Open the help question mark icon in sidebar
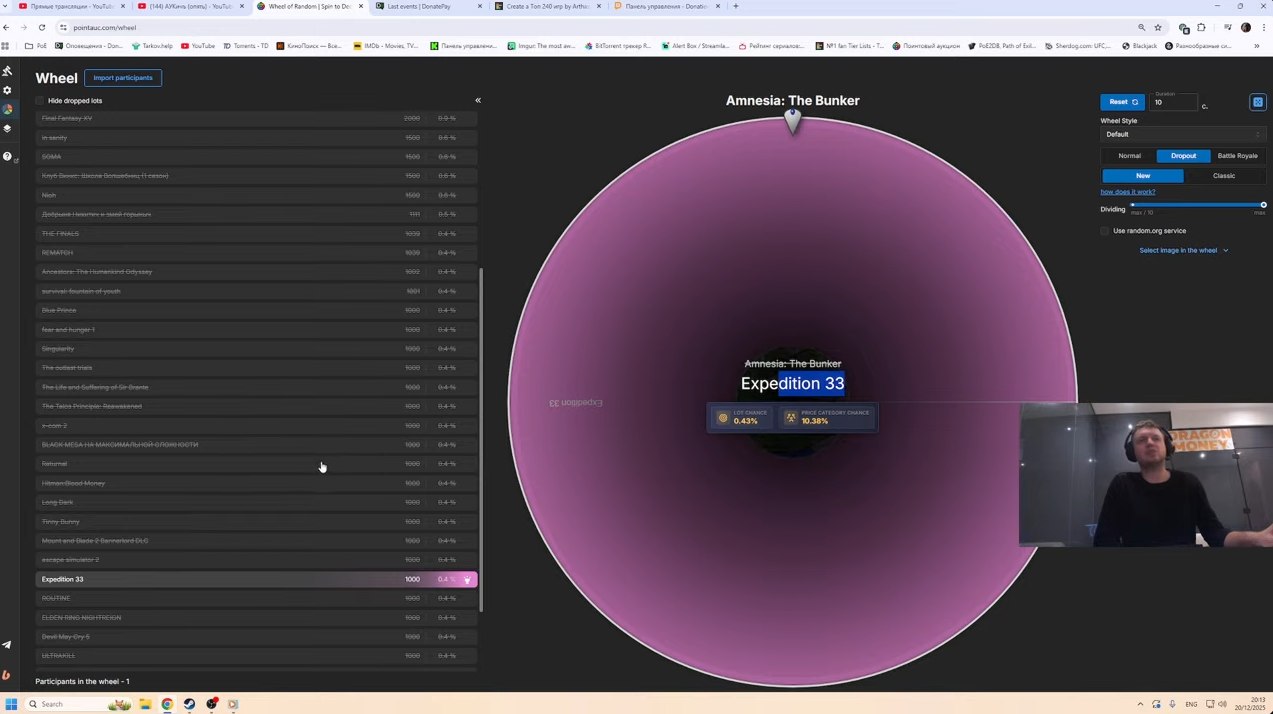 click(x=7, y=156)
